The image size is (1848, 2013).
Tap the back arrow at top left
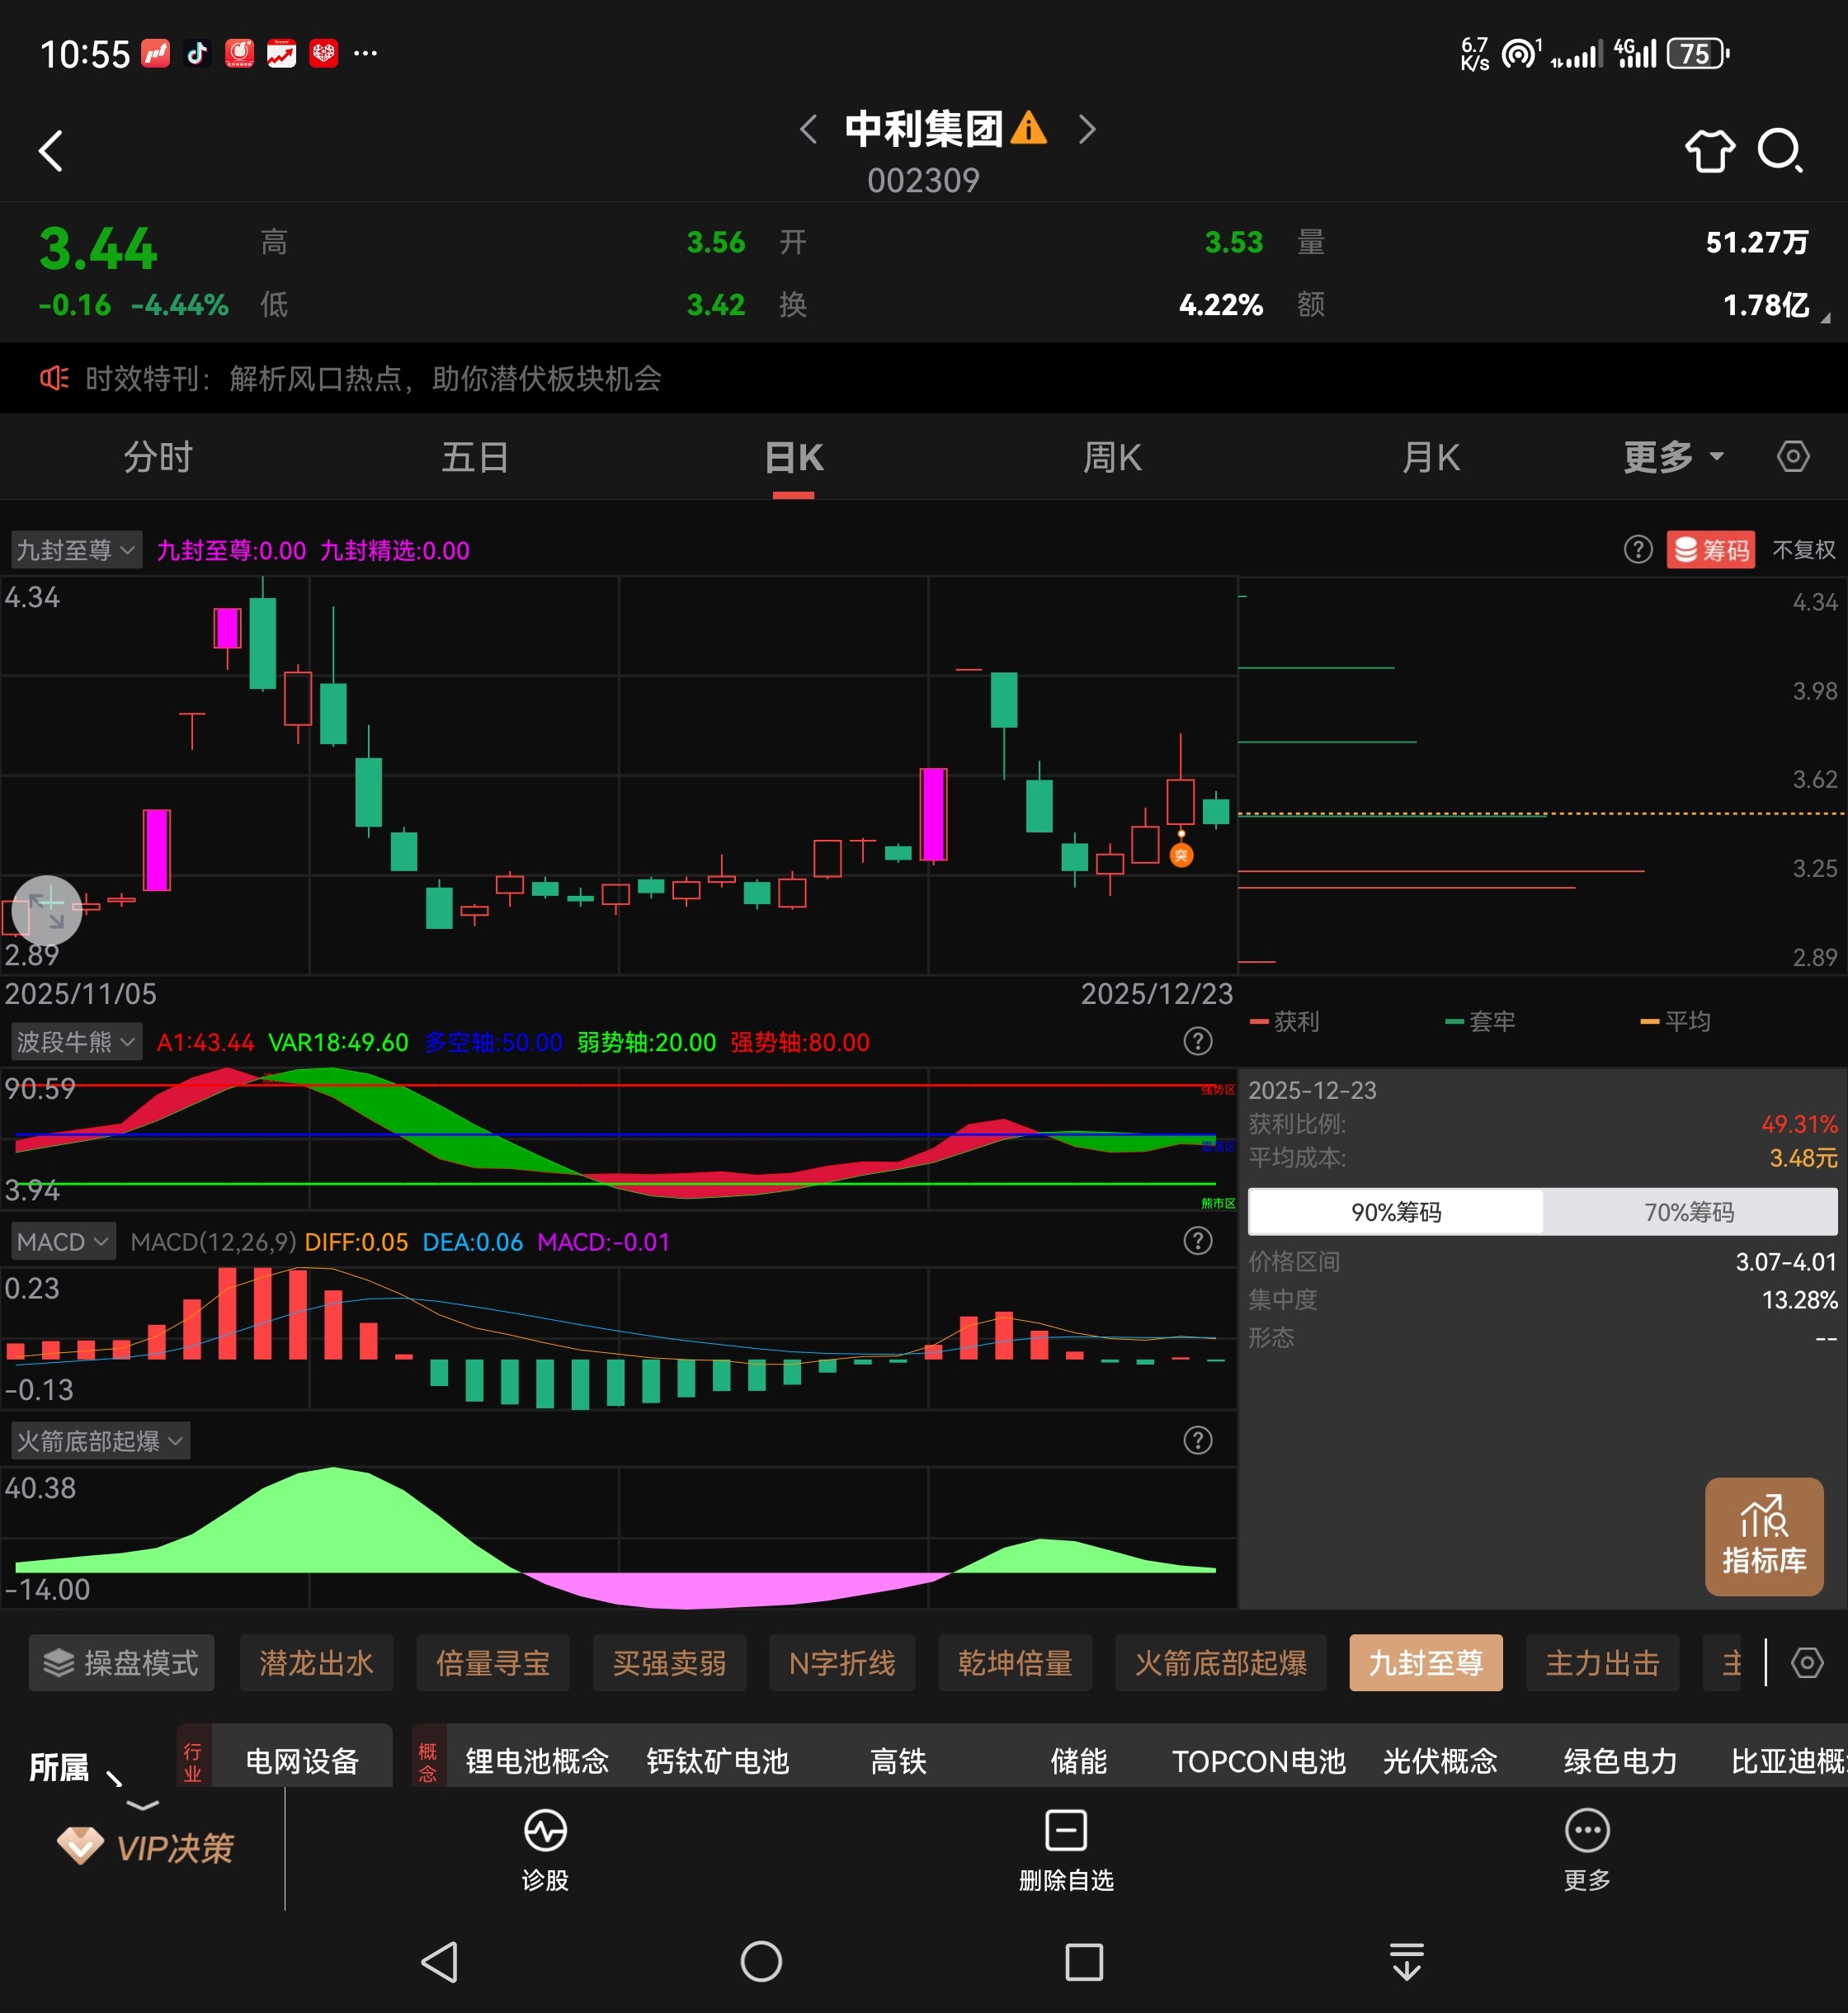coord(51,151)
